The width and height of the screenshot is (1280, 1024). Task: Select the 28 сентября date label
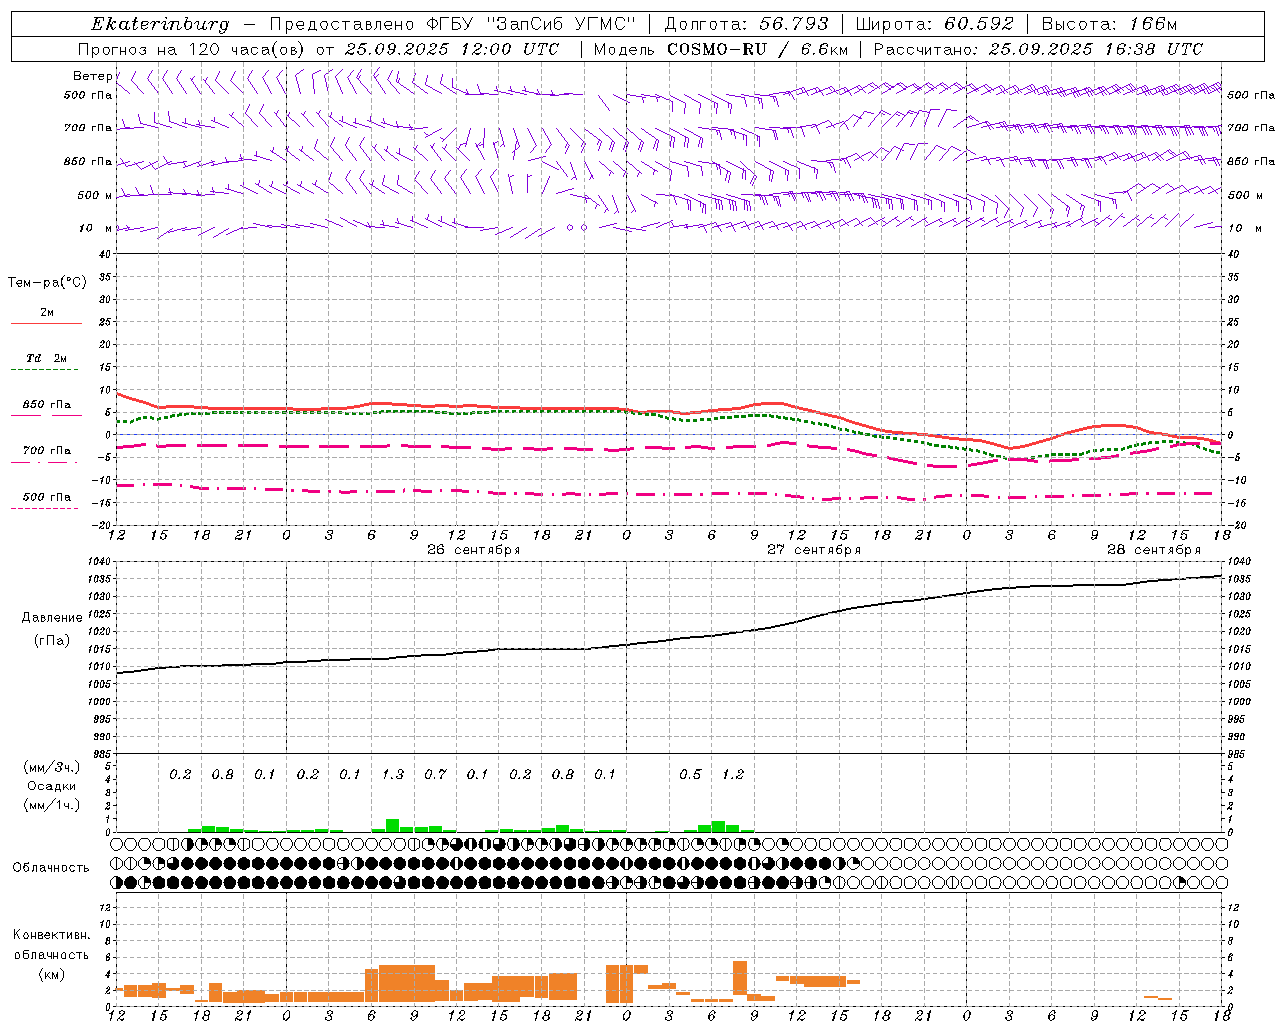1153,550
